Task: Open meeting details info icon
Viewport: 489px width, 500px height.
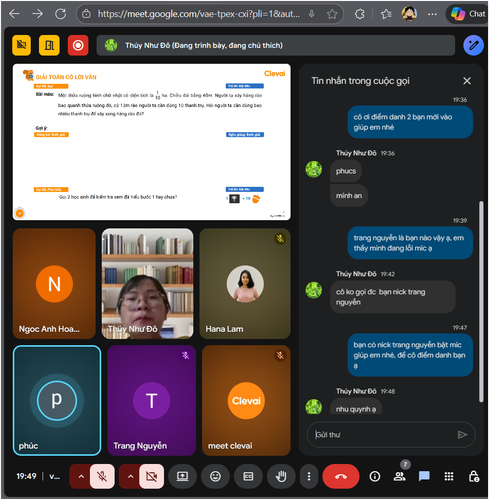Action: [x=375, y=476]
